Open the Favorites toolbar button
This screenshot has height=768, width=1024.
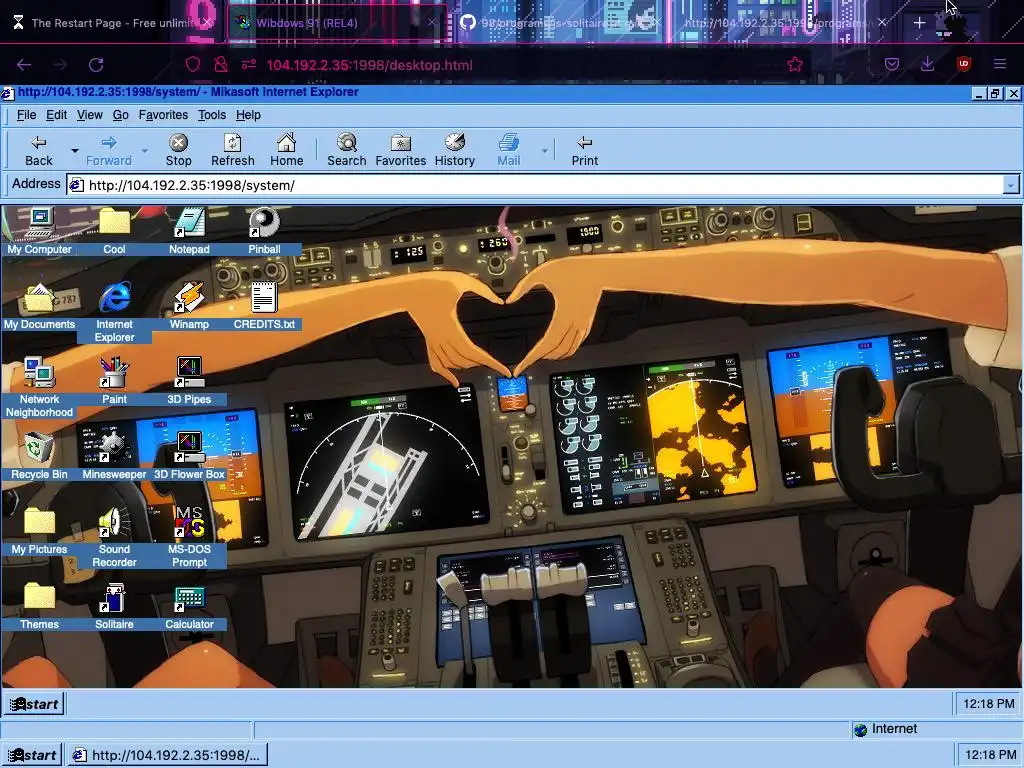400,151
